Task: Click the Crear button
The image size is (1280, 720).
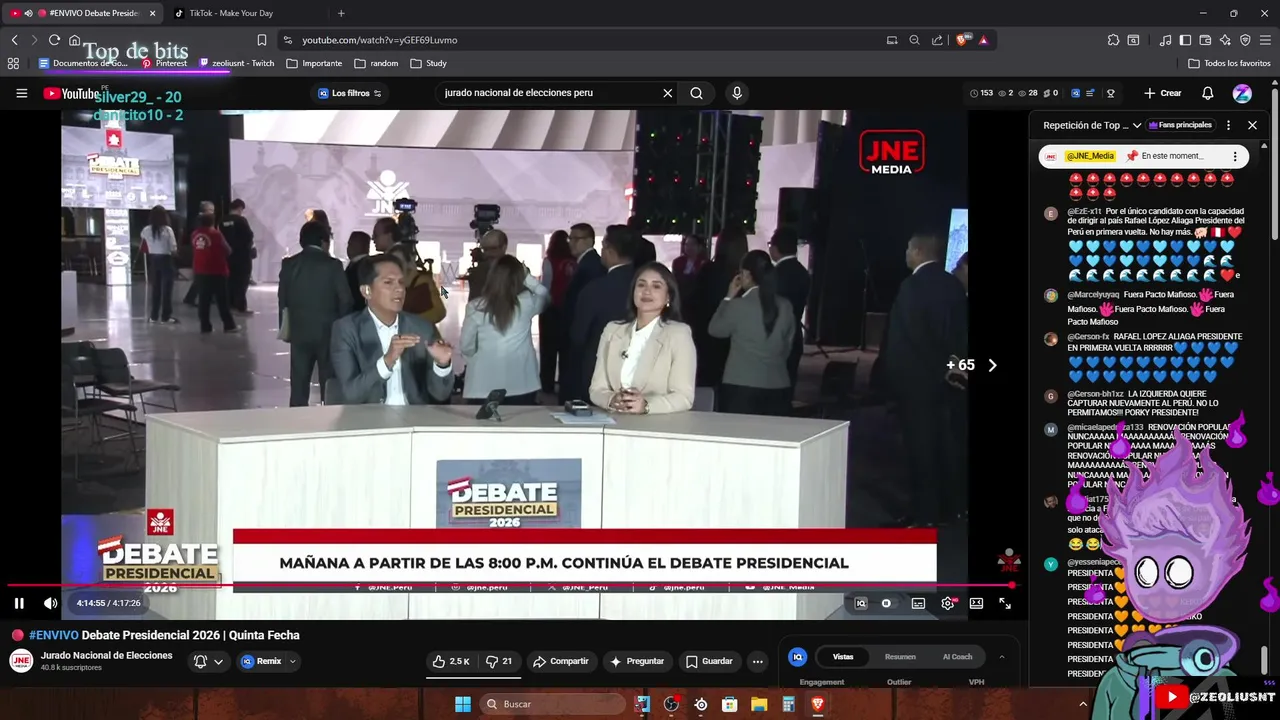Action: click(1162, 93)
